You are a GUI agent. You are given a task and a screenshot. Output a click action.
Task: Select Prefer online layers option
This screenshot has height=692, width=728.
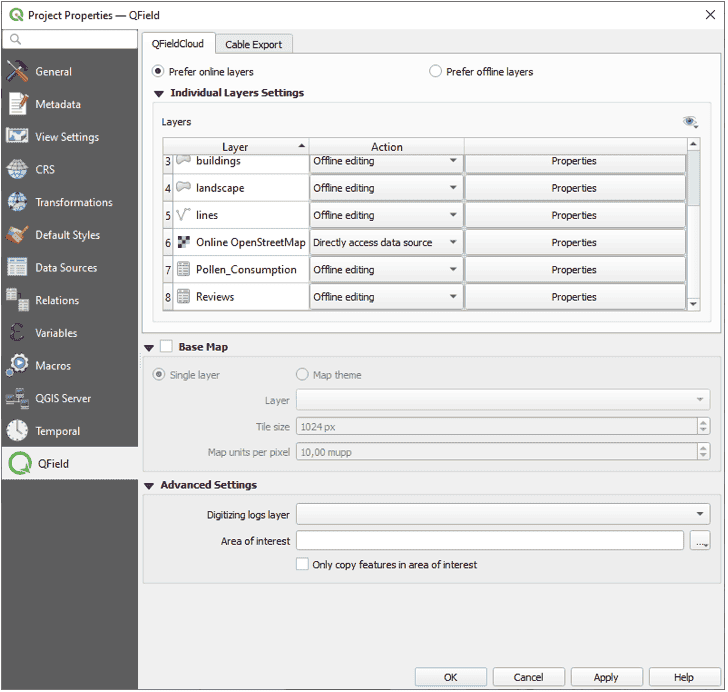click(x=158, y=72)
